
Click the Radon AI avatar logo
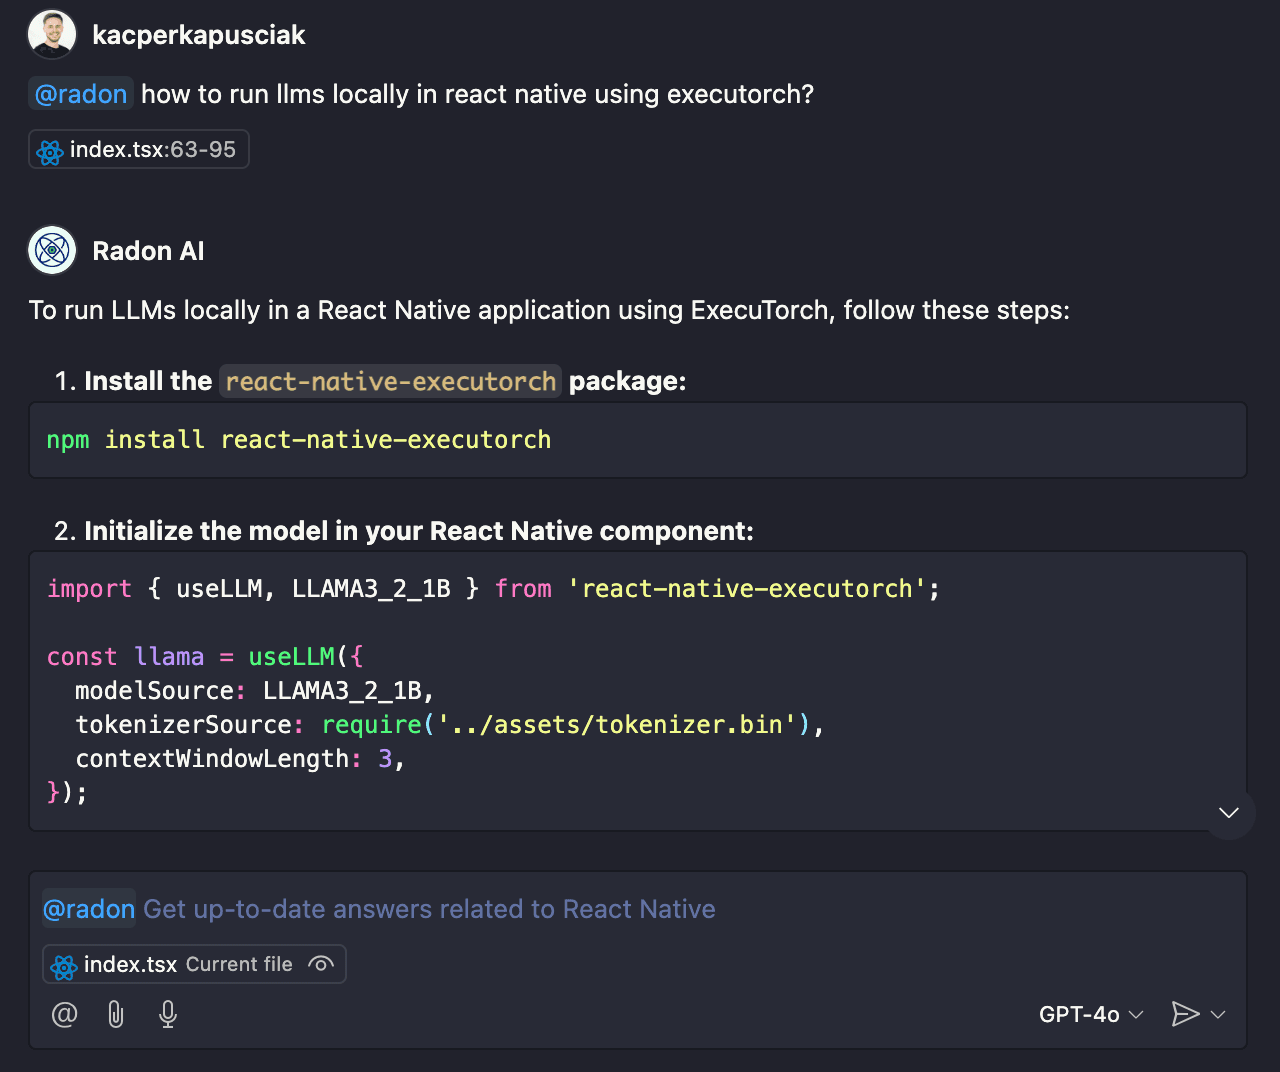tap(52, 251)
